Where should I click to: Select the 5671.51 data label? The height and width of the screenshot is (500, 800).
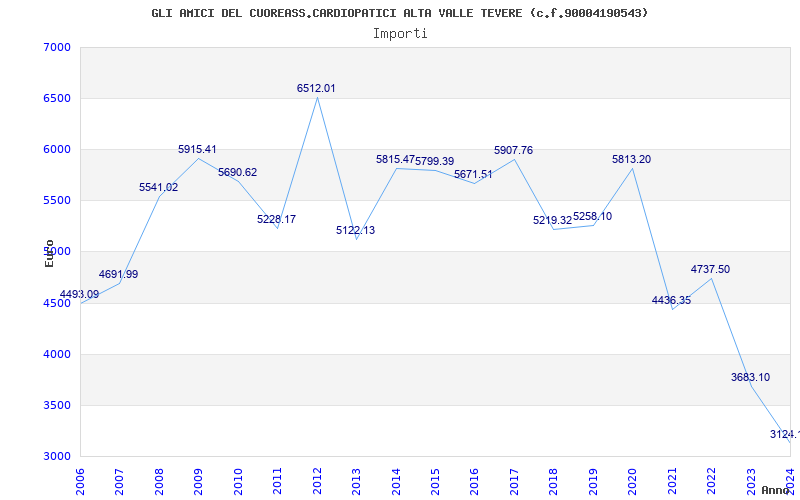tap(473, 174)
